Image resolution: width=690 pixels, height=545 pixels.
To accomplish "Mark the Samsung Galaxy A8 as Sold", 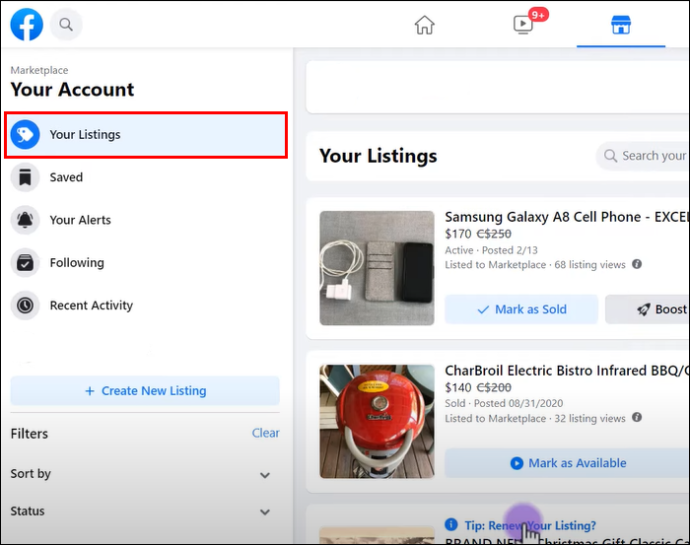I will pos(521,309).
